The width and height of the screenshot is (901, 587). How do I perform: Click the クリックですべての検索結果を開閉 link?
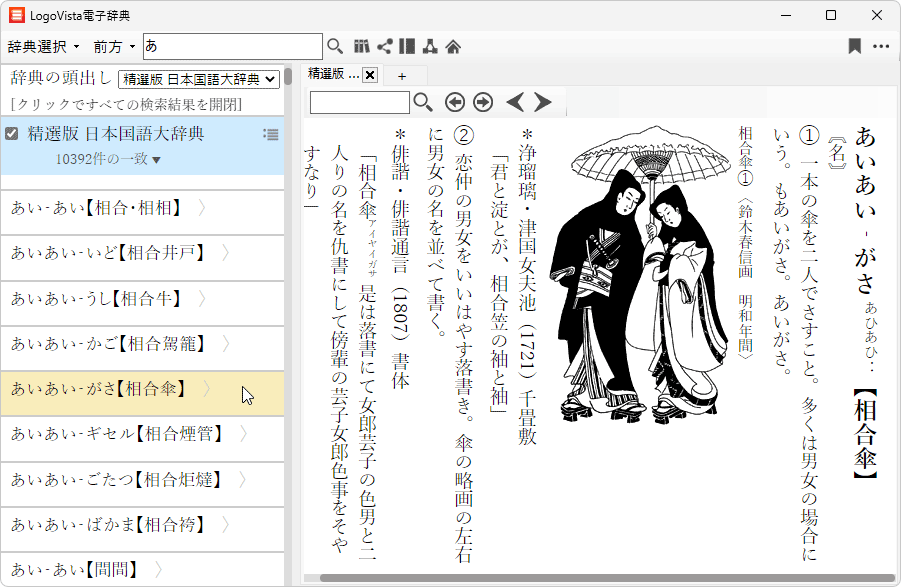pyautogui.click(x=126, y=104)
